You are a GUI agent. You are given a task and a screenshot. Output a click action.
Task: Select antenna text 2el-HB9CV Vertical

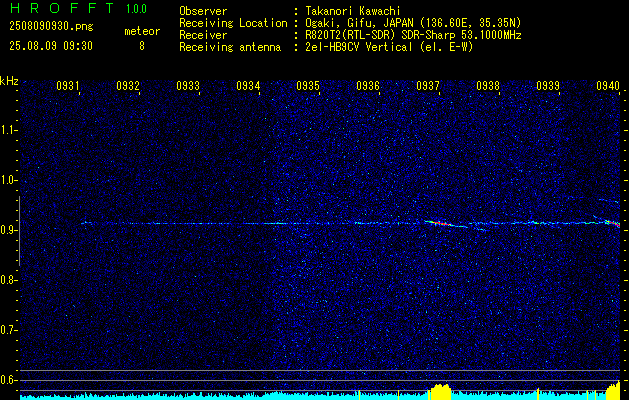(359, 47)
